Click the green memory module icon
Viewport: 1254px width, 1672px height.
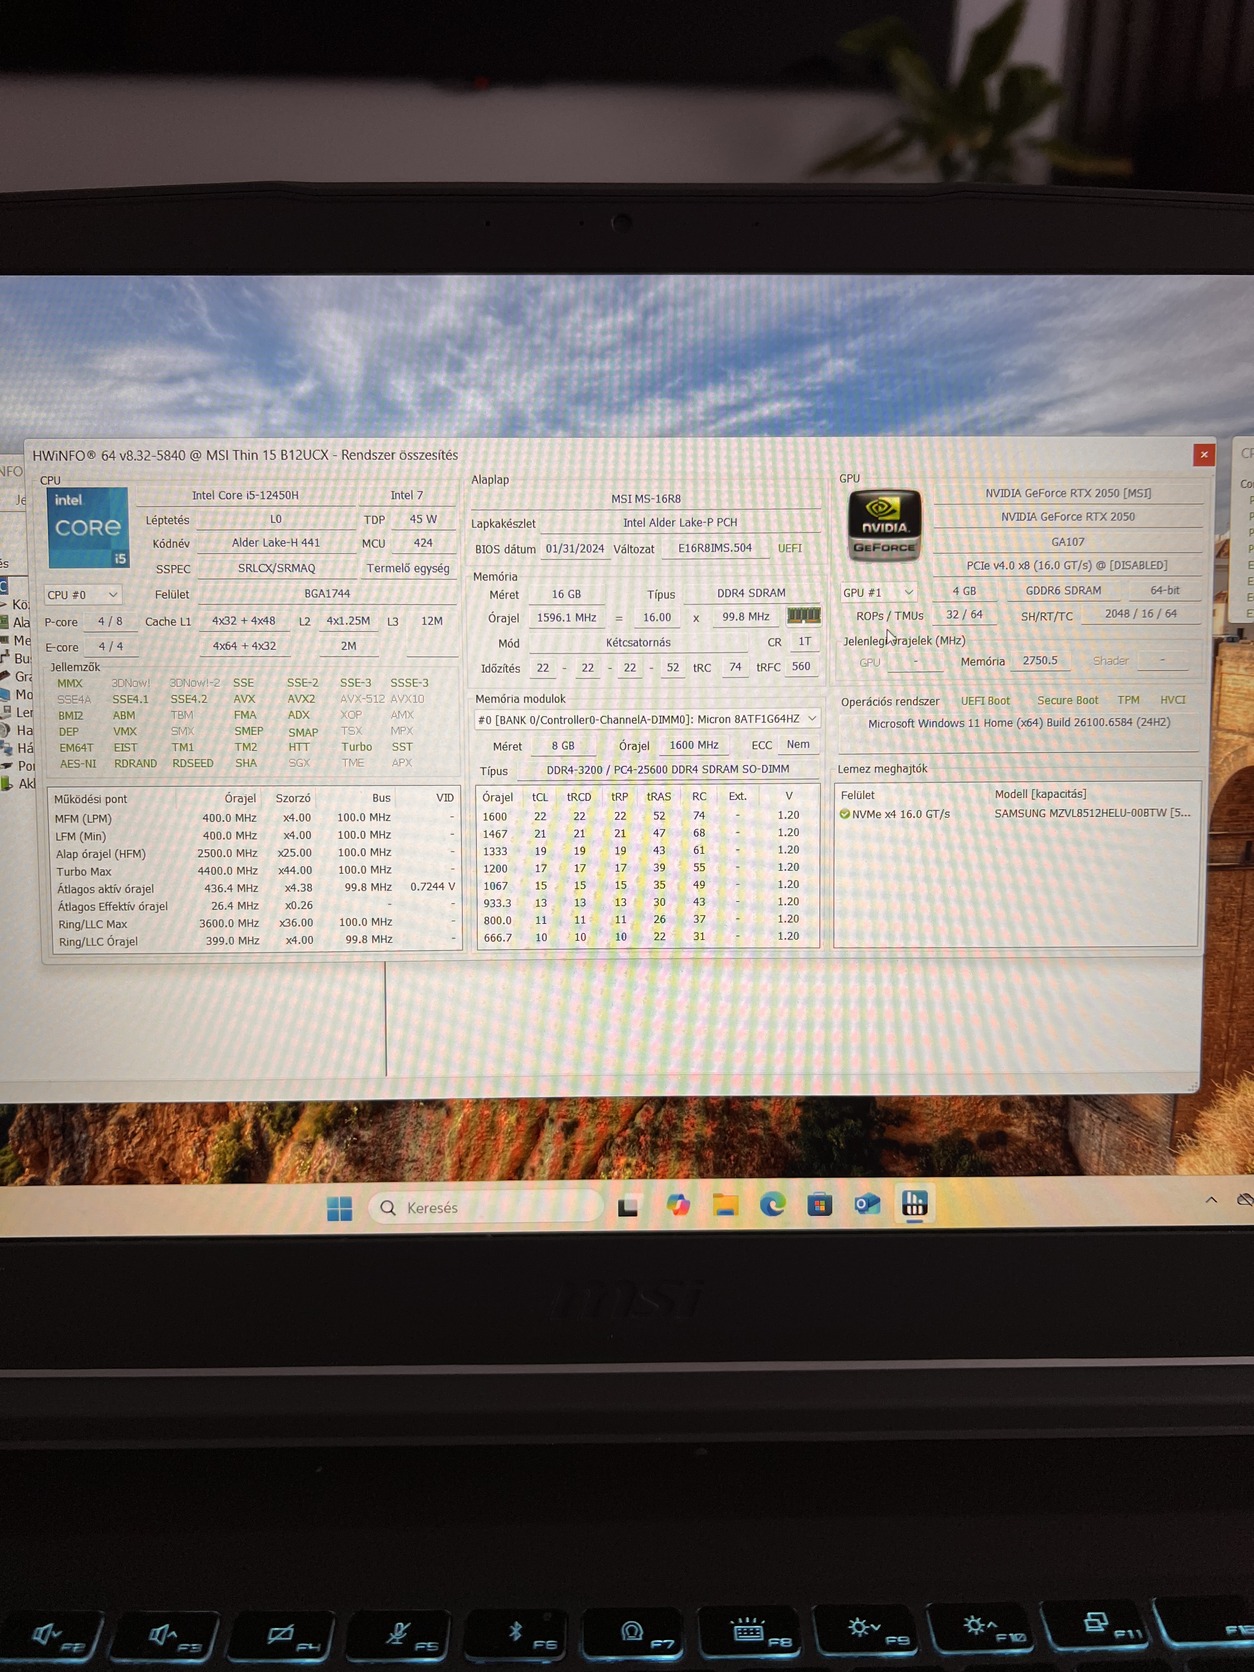point(803,616)
